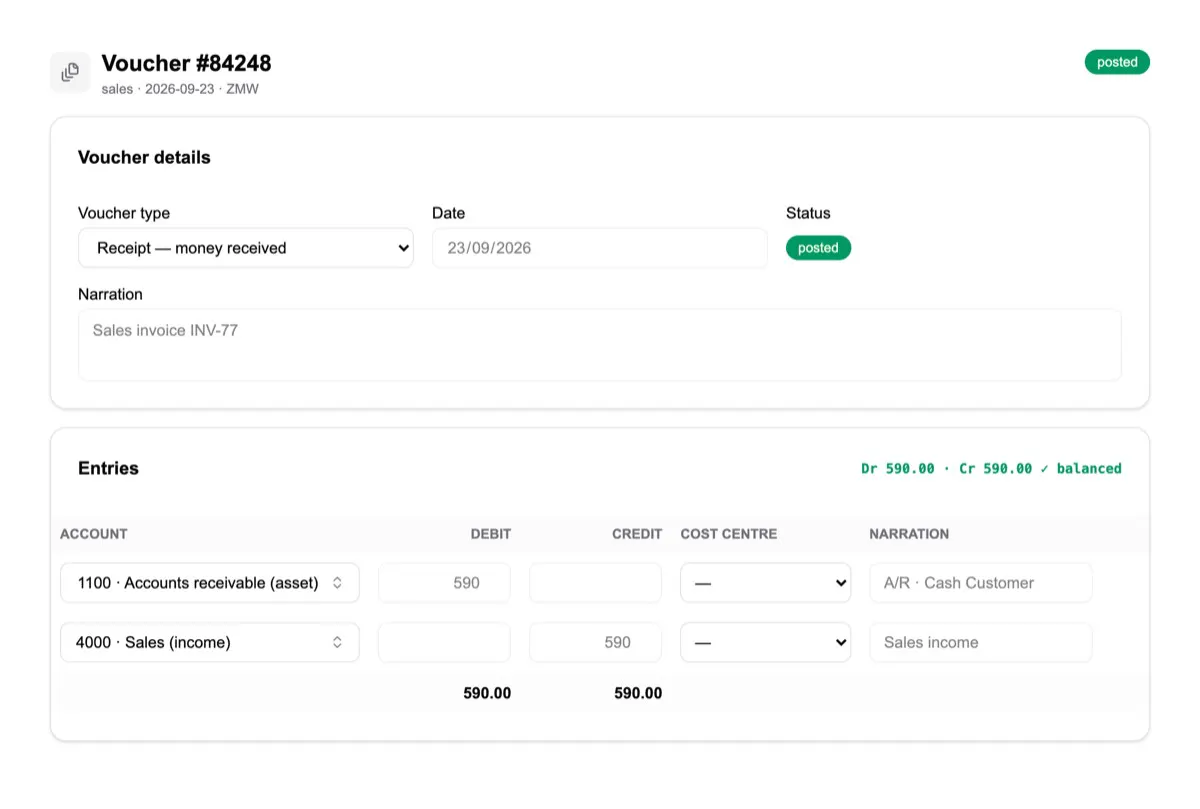Click the Sales income narration field

coord(981,643)
